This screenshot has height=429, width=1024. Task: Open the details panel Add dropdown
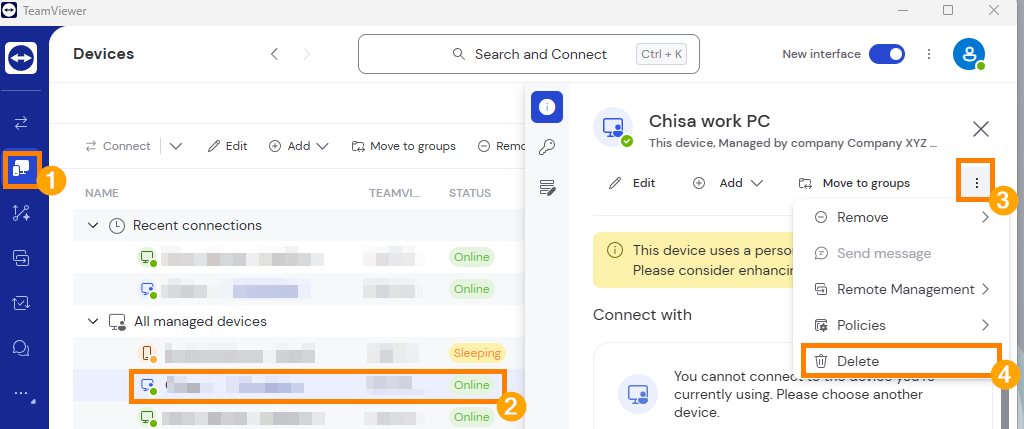pyautogui.click(x=728, y=183)
